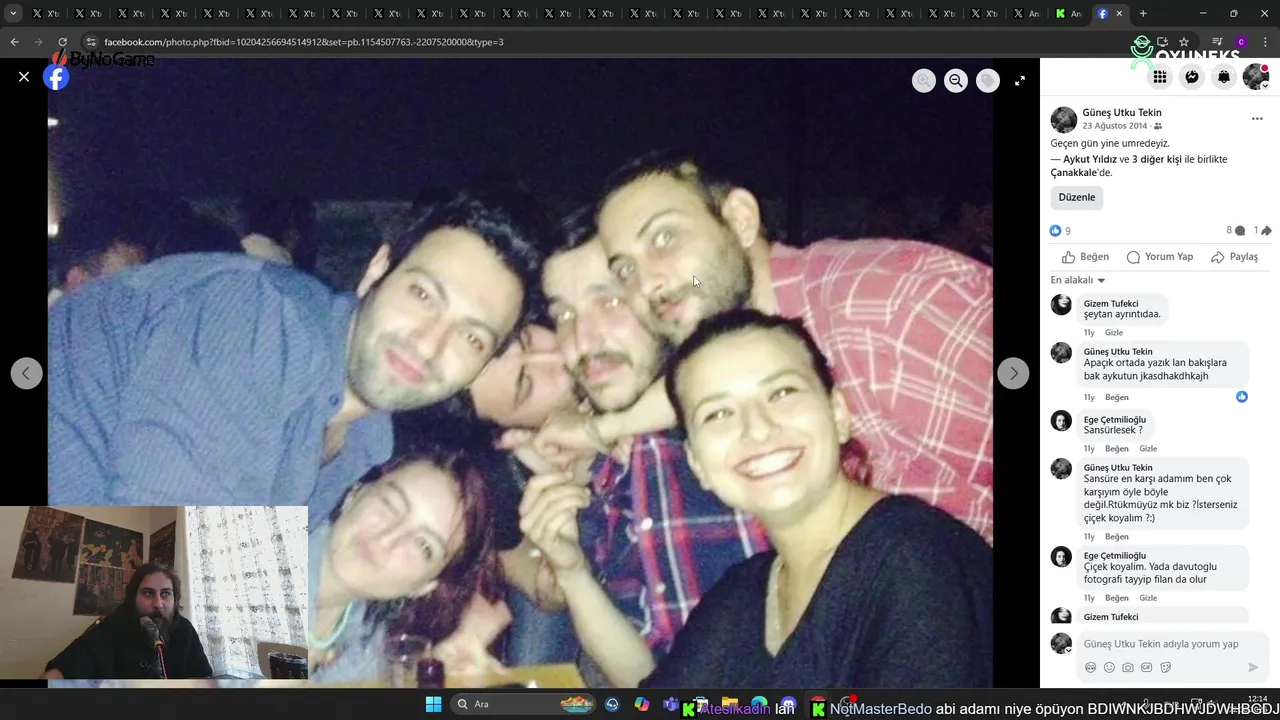The width and height of the screenshot is (1280, 720).
Task: Attach photo with camera icon
Action: pos(1128,668)
